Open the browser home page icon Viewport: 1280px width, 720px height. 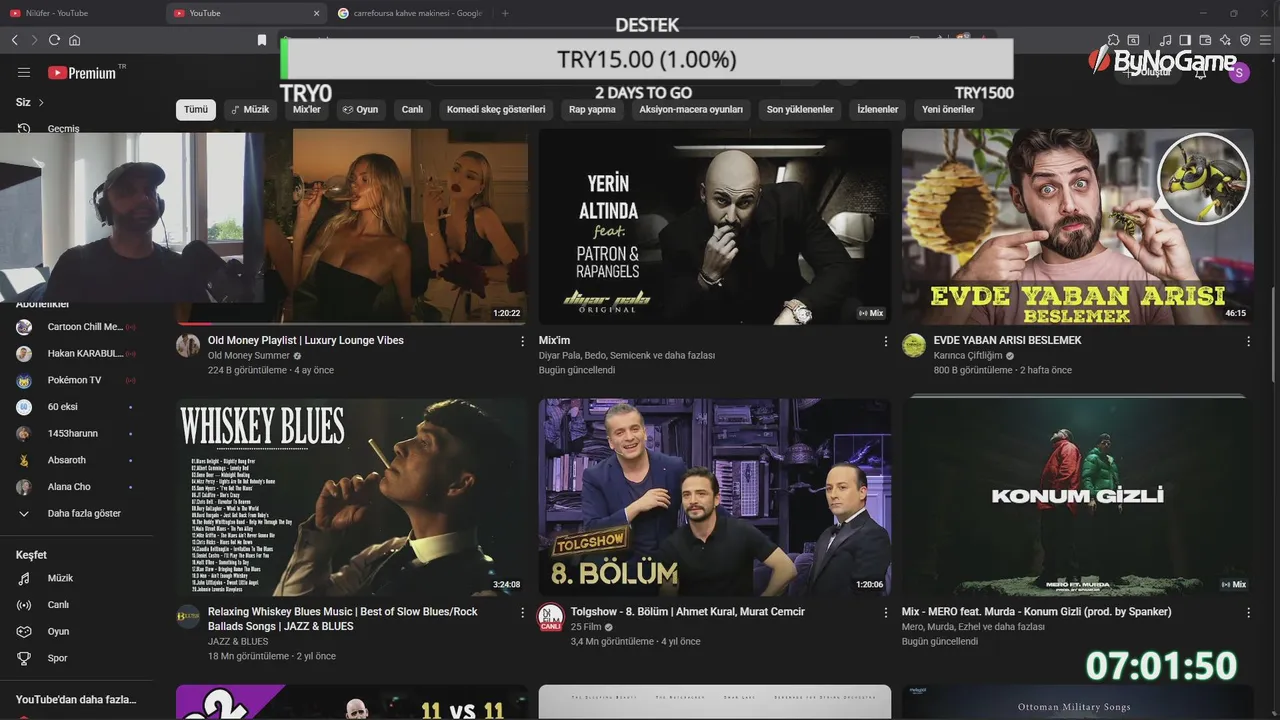(x=74, y=40)
